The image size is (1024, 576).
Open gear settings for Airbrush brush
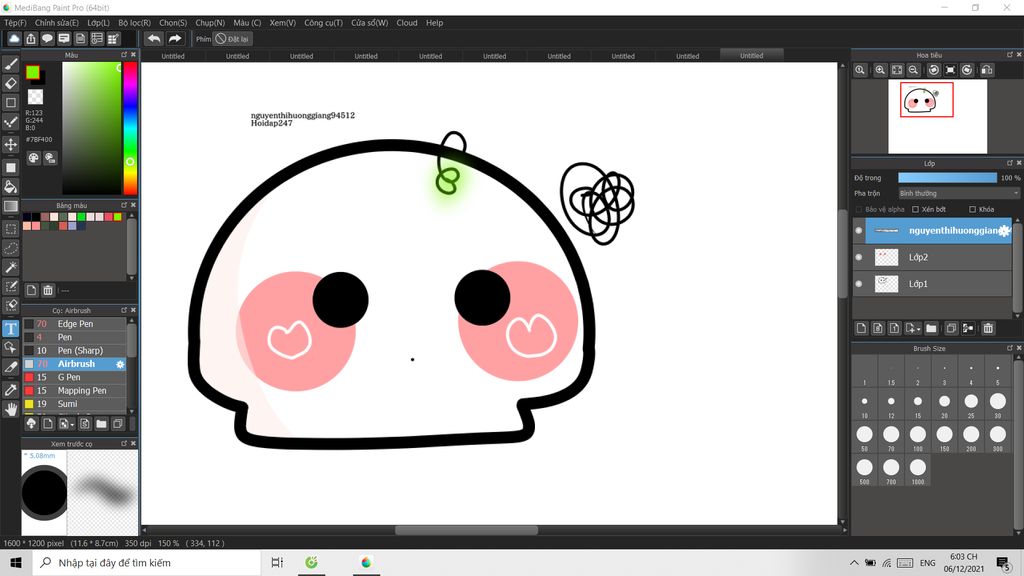click(120, 364)
